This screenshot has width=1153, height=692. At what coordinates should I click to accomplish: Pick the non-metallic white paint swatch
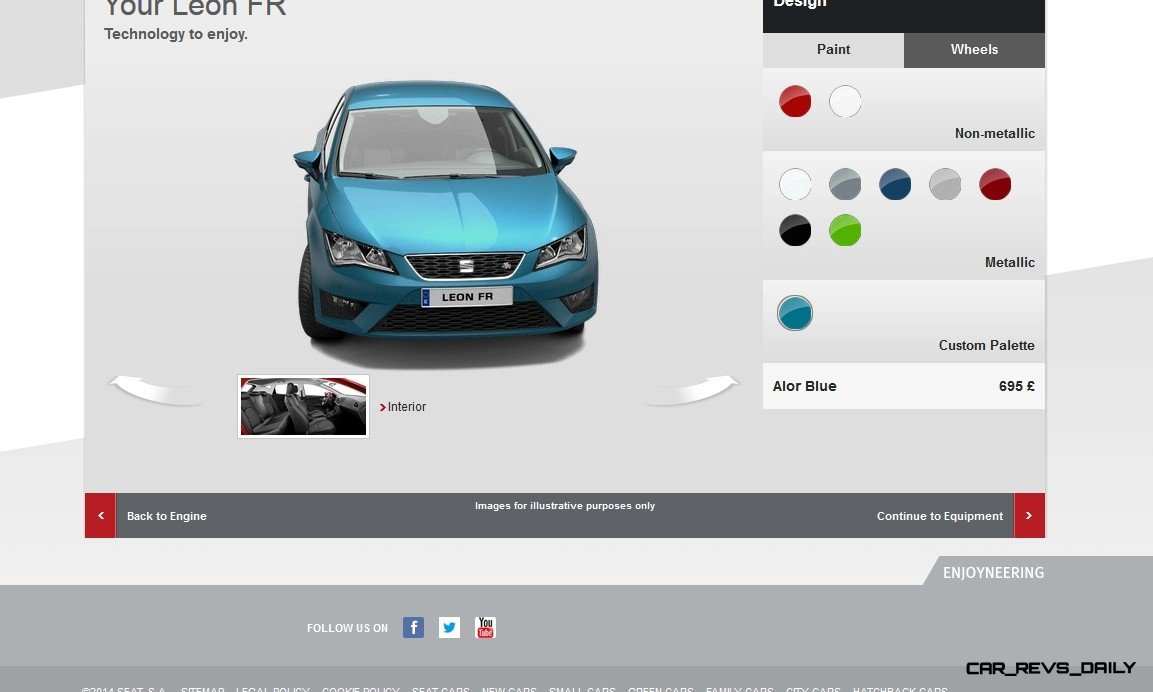click(845, 101)
